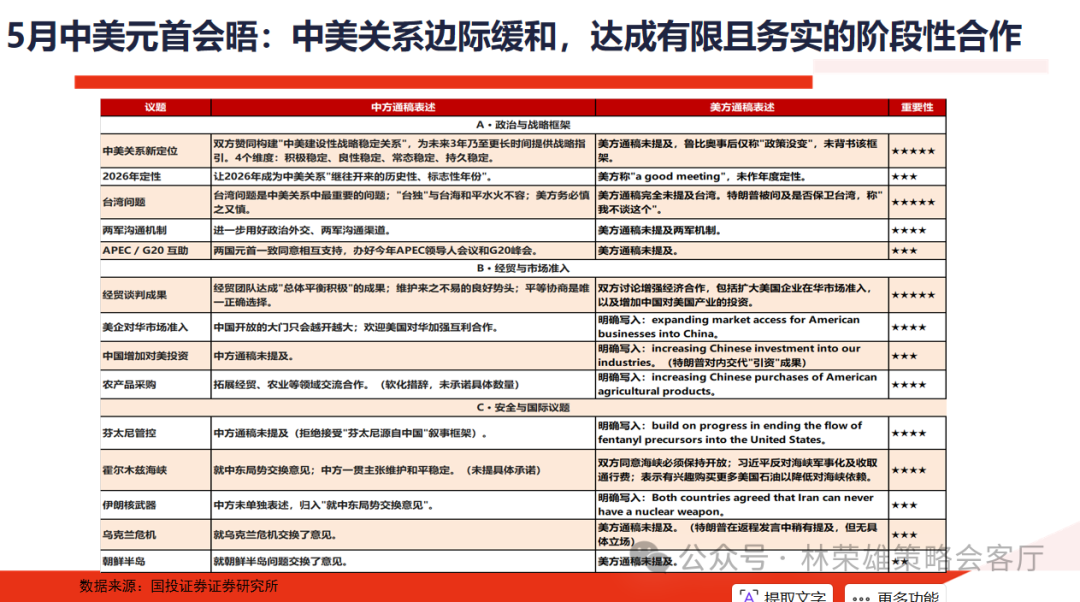Select the 数据来源：国投证券证券研究所 footer text
Image resolution: width=1080 pixels, height=602 pixels.
pos(178,586)
